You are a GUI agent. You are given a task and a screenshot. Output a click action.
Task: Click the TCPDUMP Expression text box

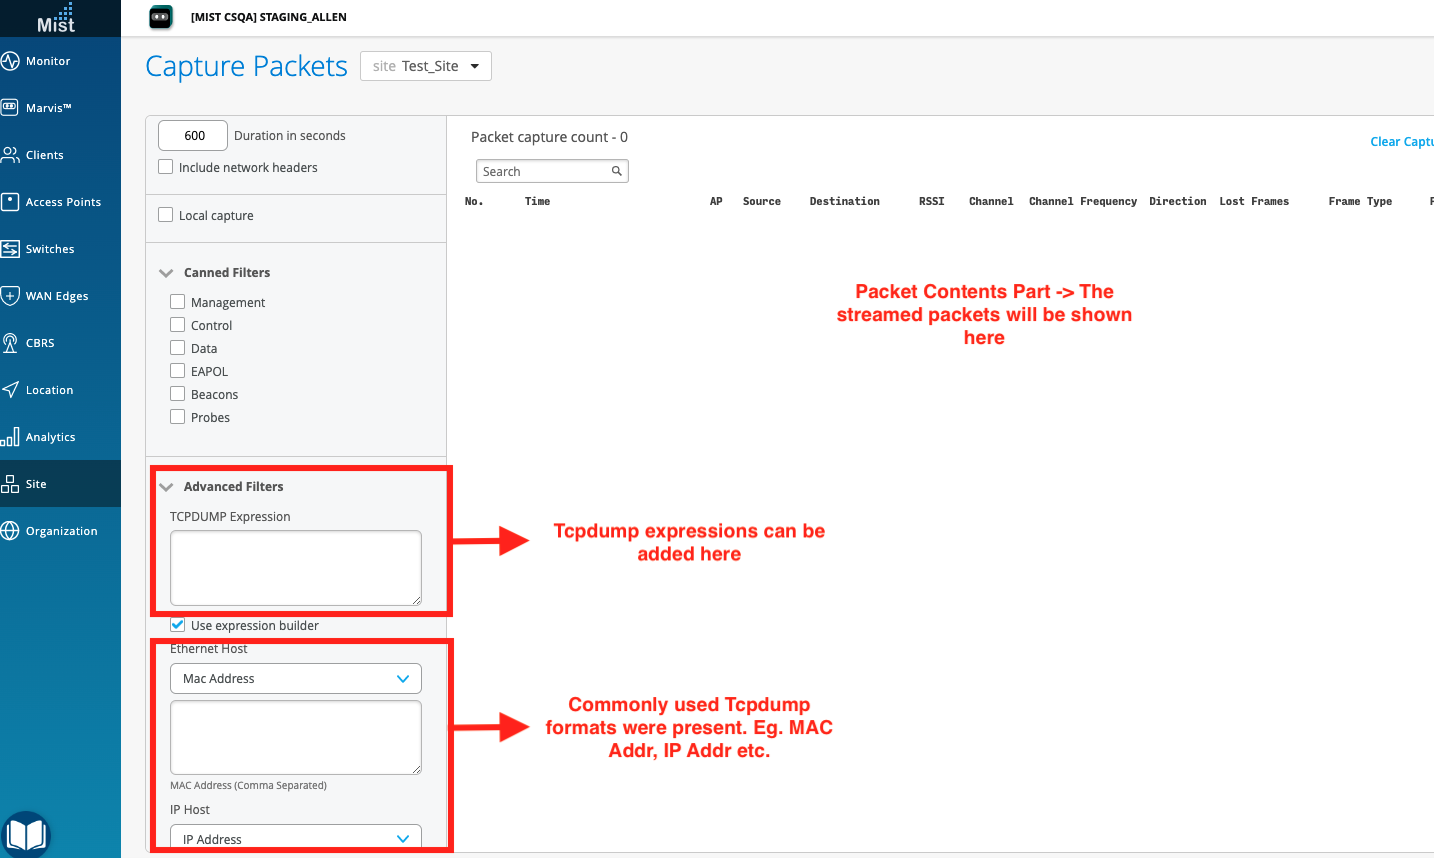coord(296,567)
